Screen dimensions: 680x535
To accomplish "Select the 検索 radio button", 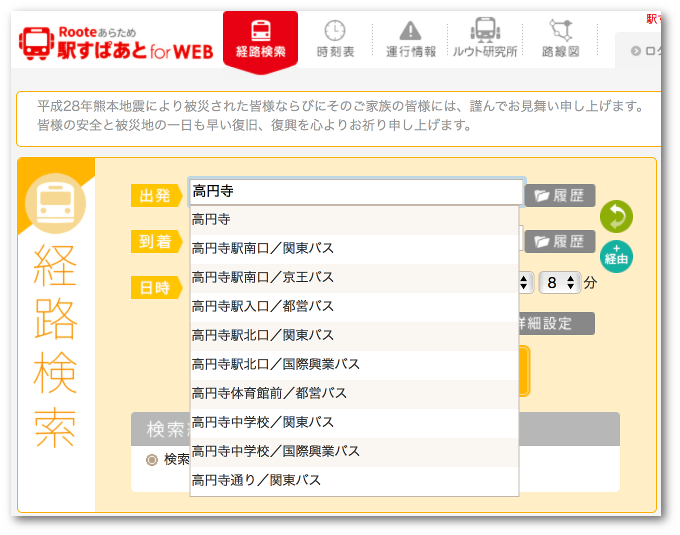I will 152,460.
